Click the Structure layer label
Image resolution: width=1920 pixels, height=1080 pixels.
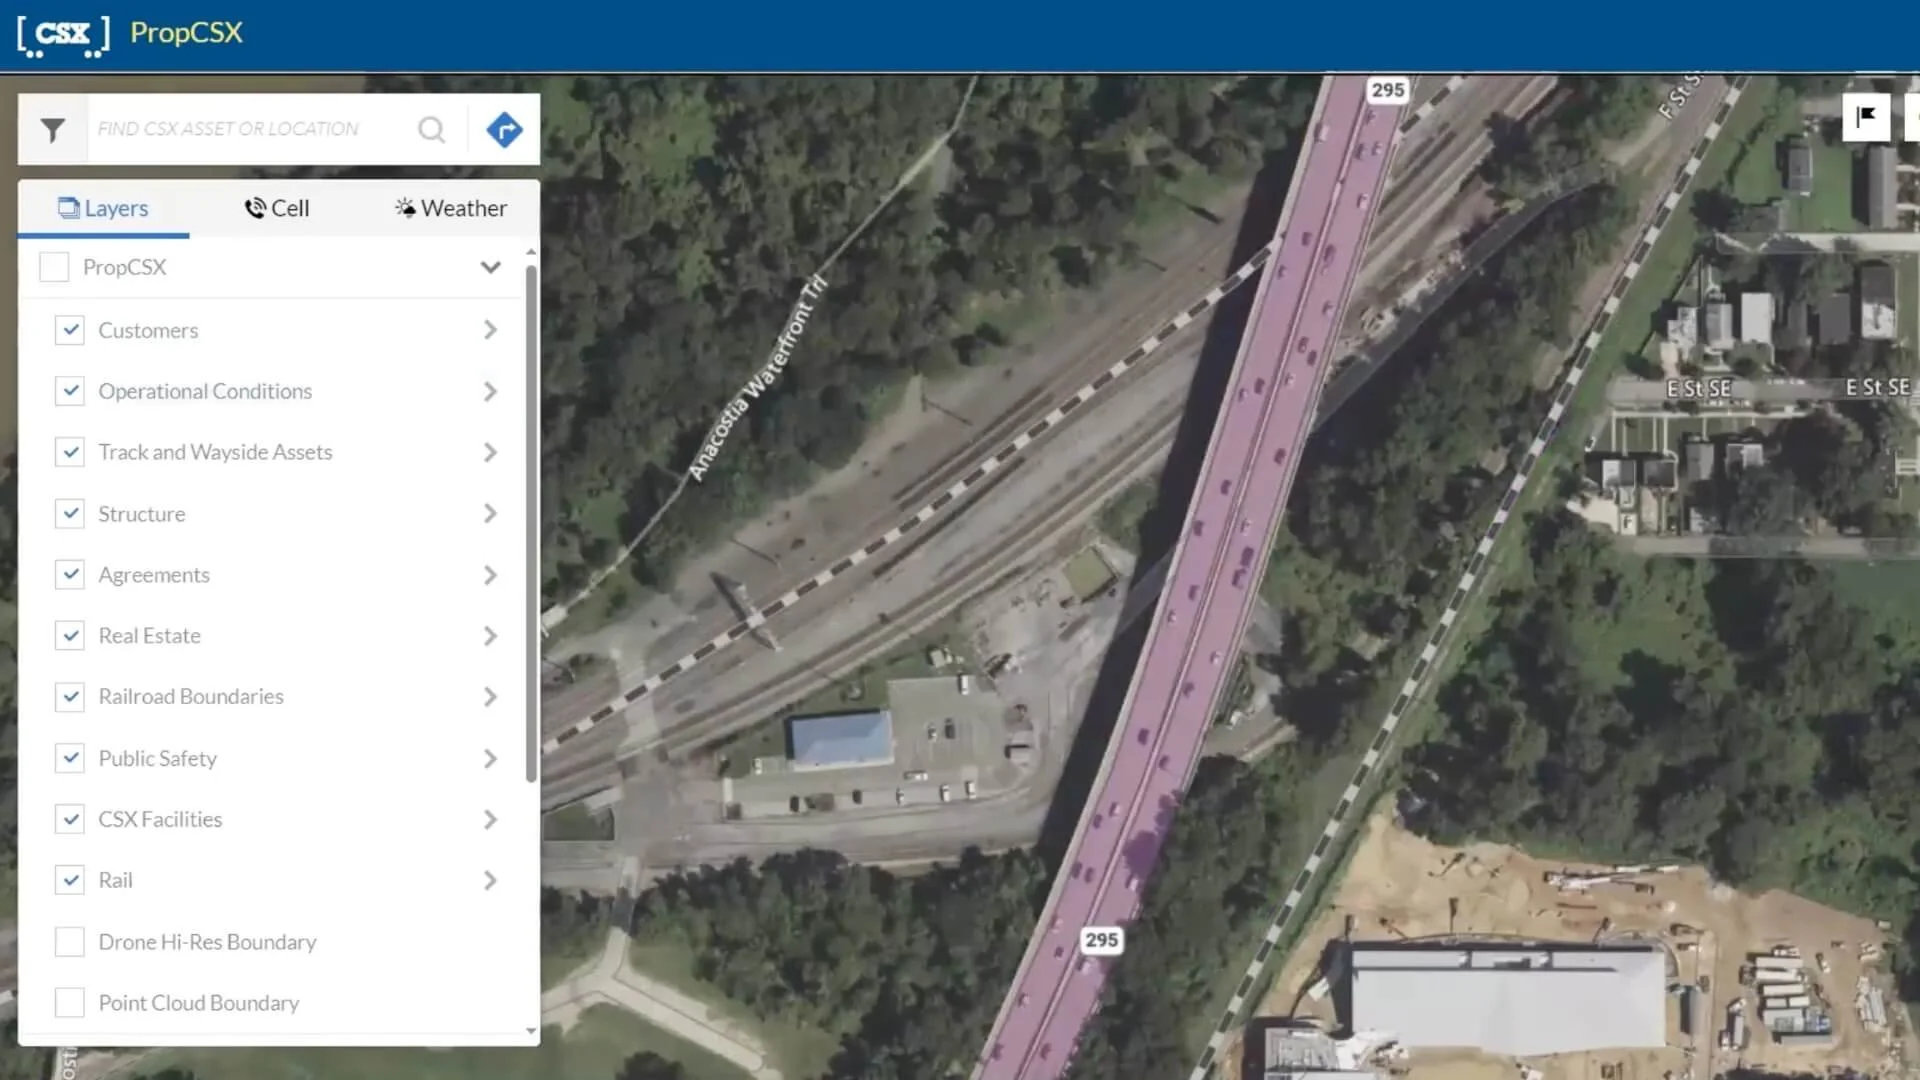click(142, 514)
